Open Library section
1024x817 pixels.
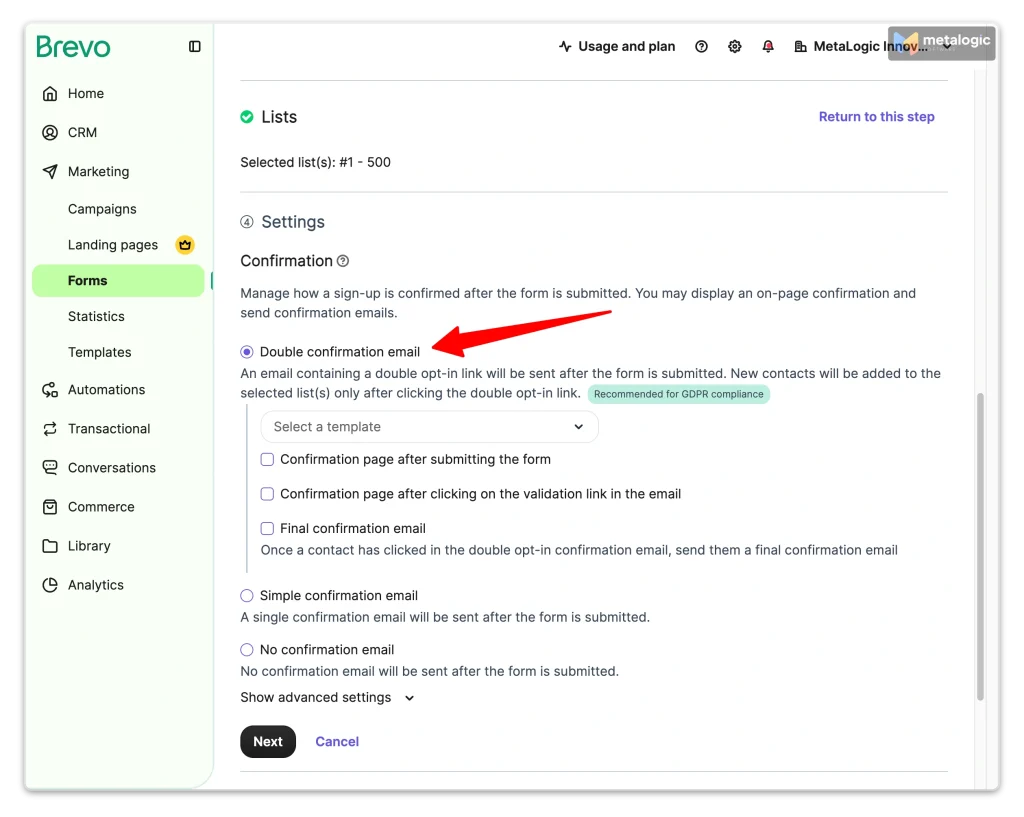pyautogui.click(x=89, y=546)
